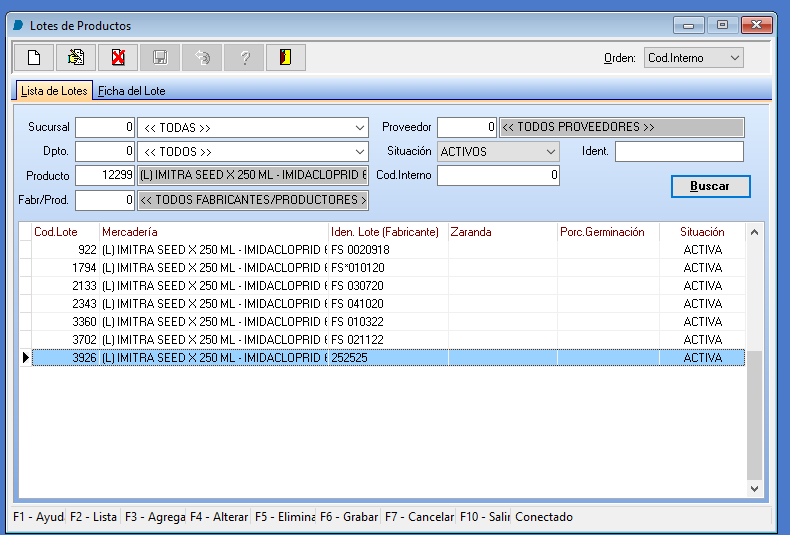The height and width of the screenshot is (535, 790).
Task: Click the Conectado status text
Action: (544, 517)
